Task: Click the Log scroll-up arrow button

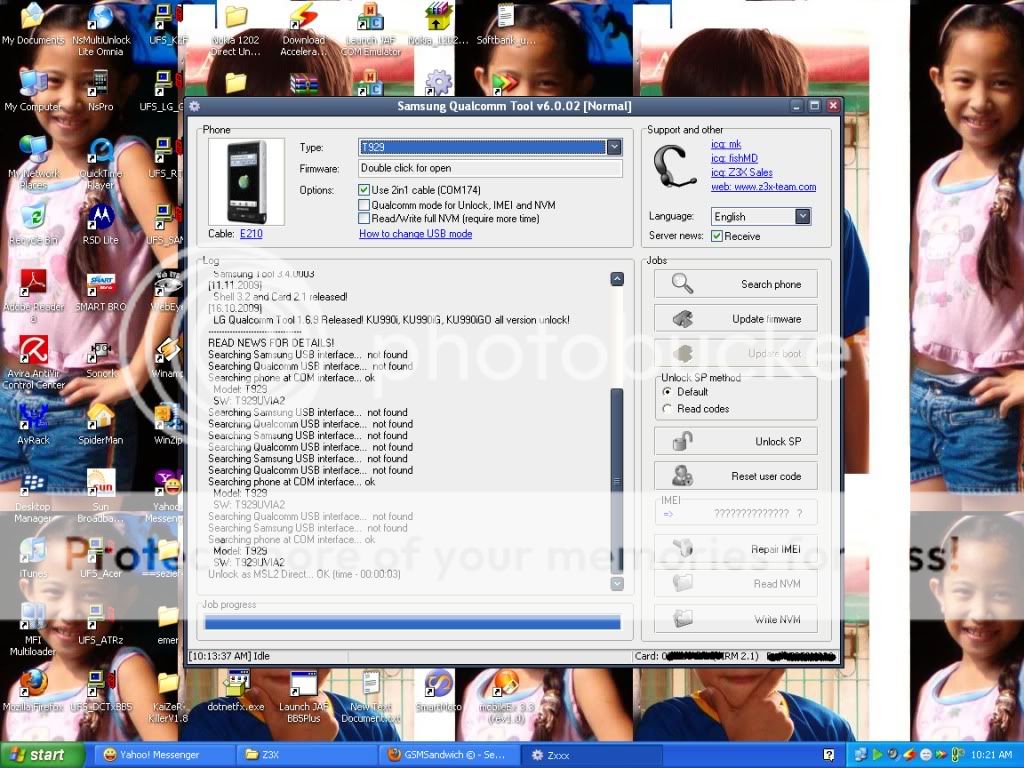Action: pyautogui.click(x=616, y=279)
